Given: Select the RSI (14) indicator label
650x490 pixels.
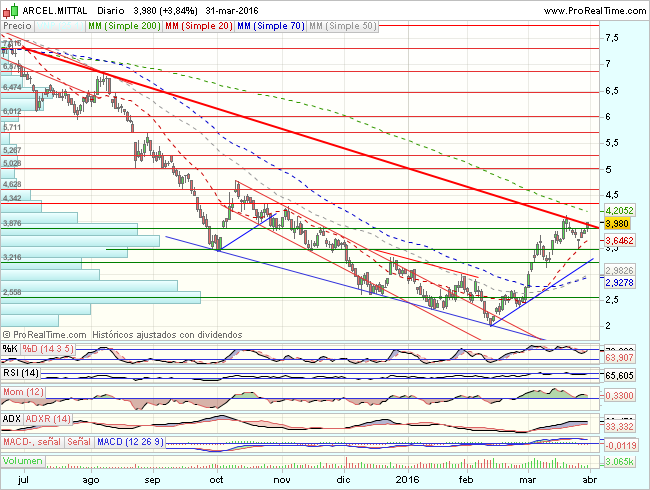Looking at the screenshot, I should [x=21, y=373].
